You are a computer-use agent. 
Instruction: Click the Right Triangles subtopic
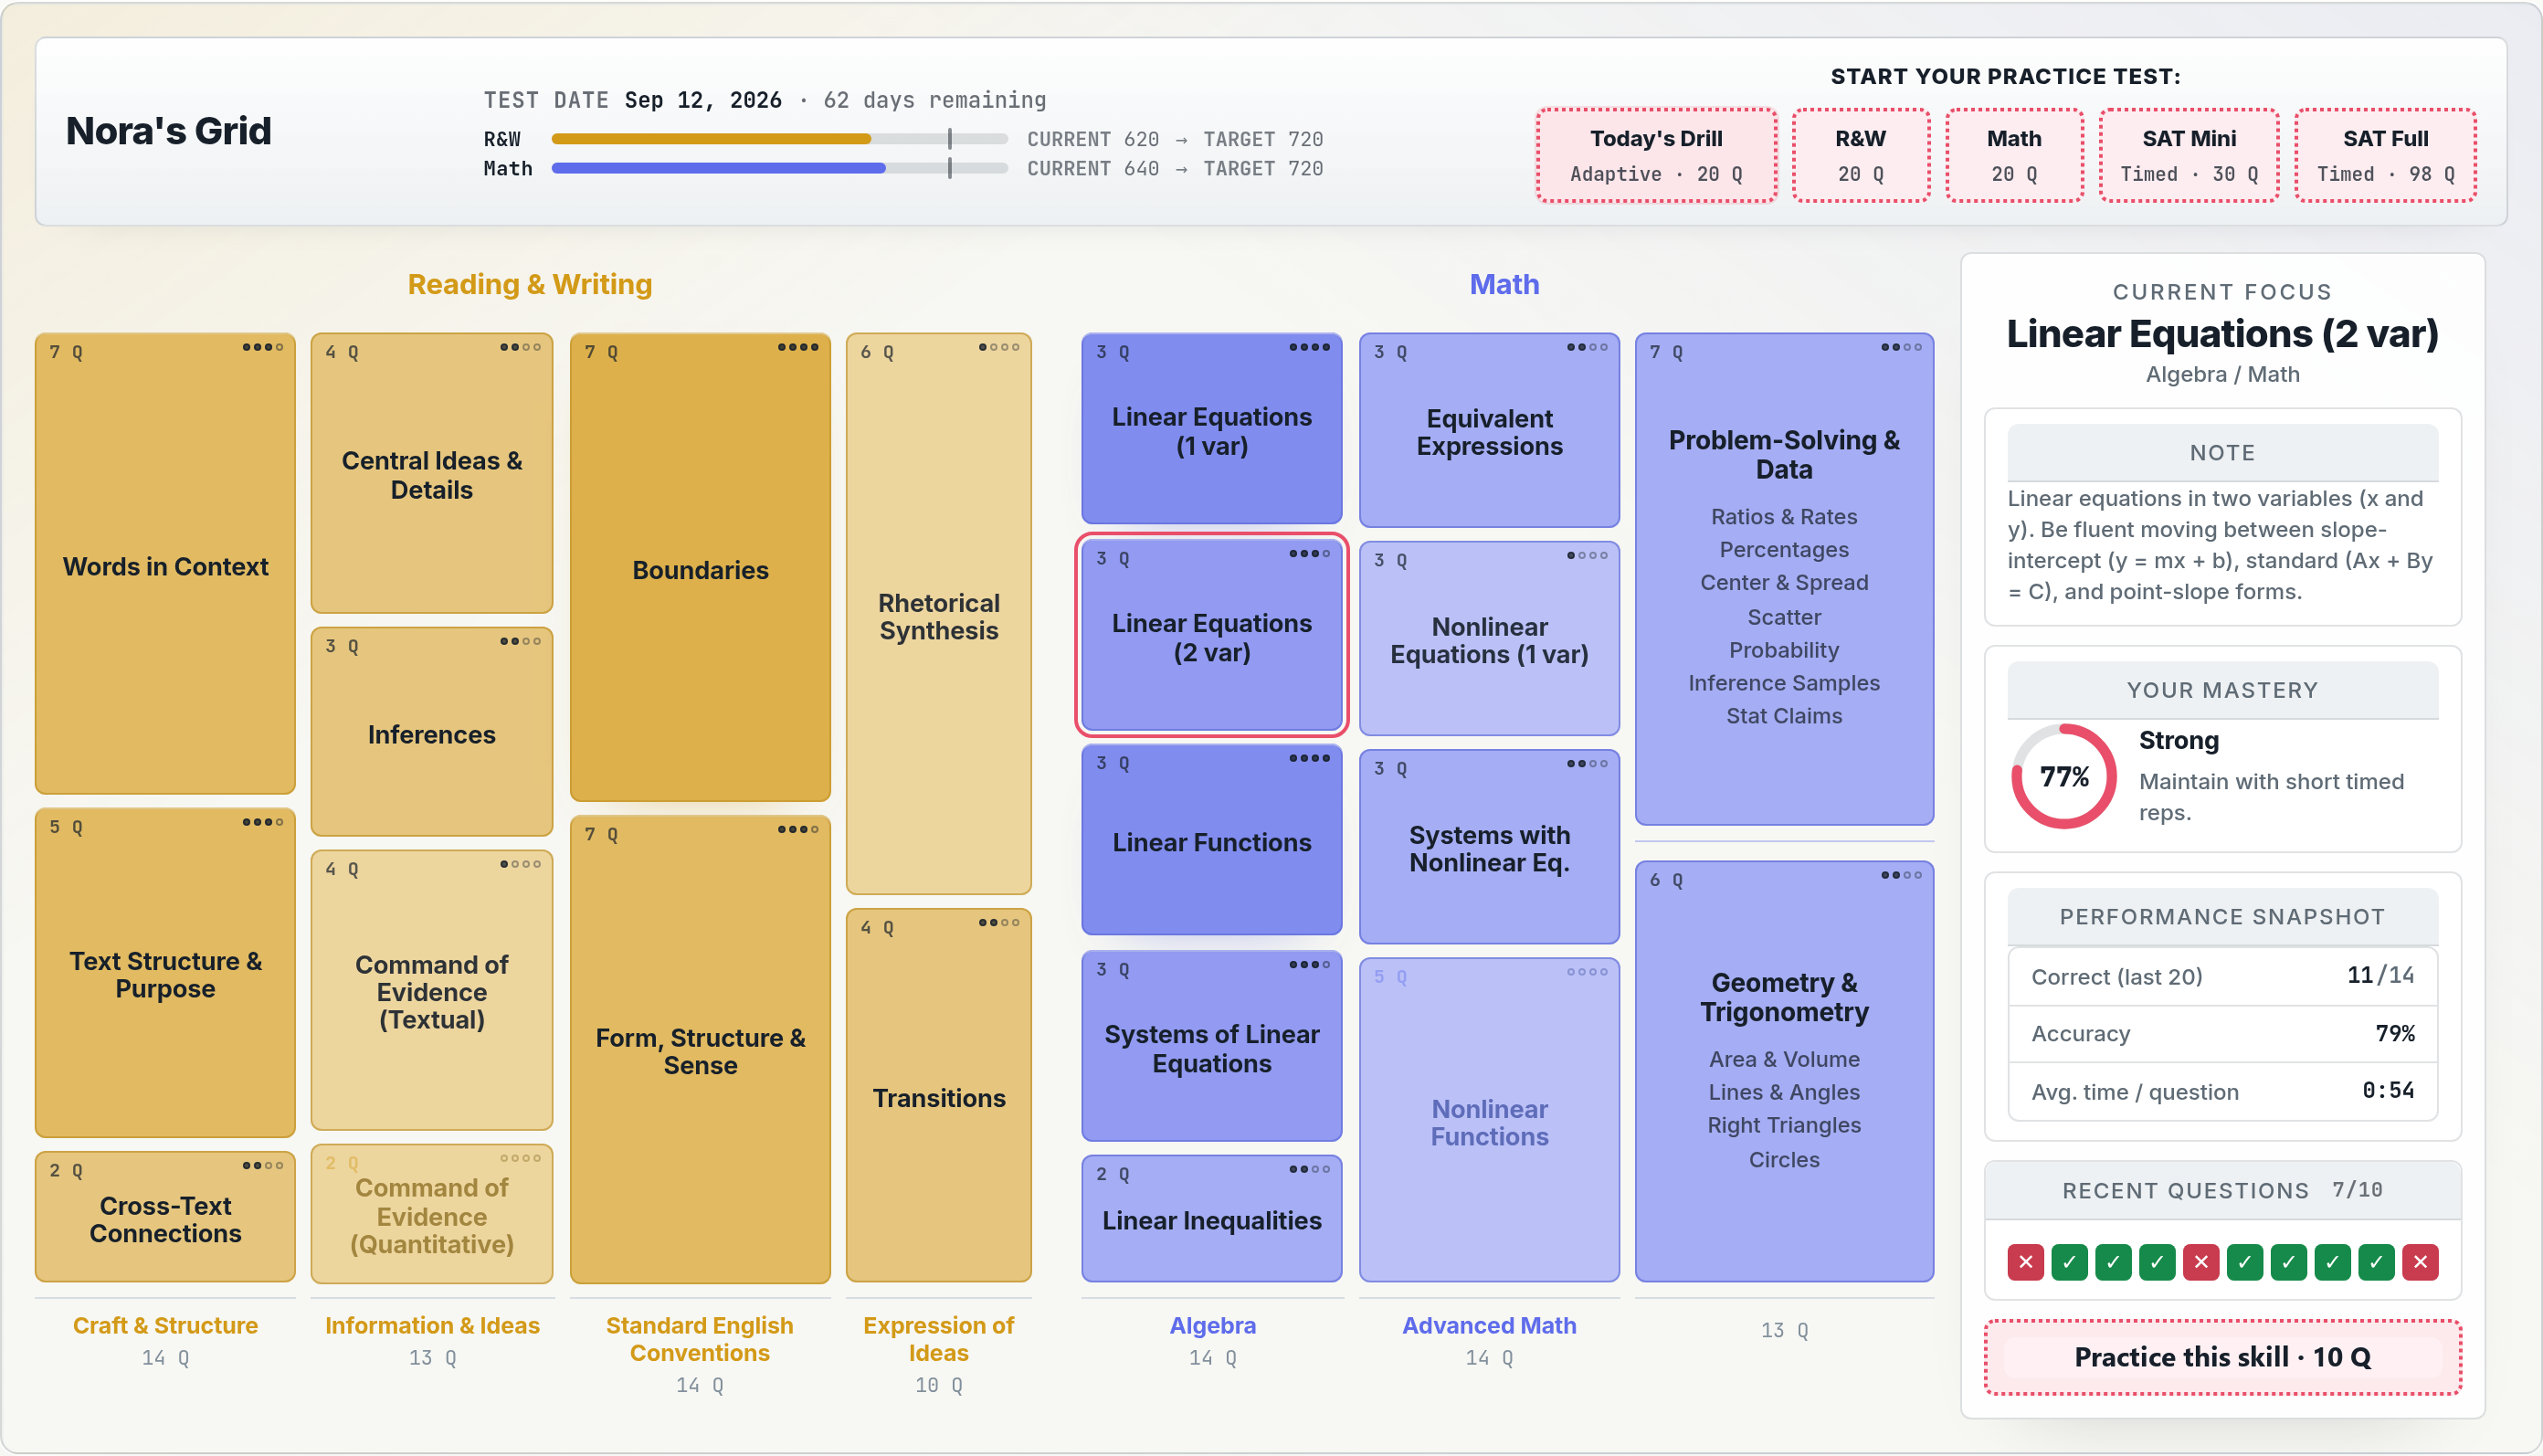[1784, 1125]
